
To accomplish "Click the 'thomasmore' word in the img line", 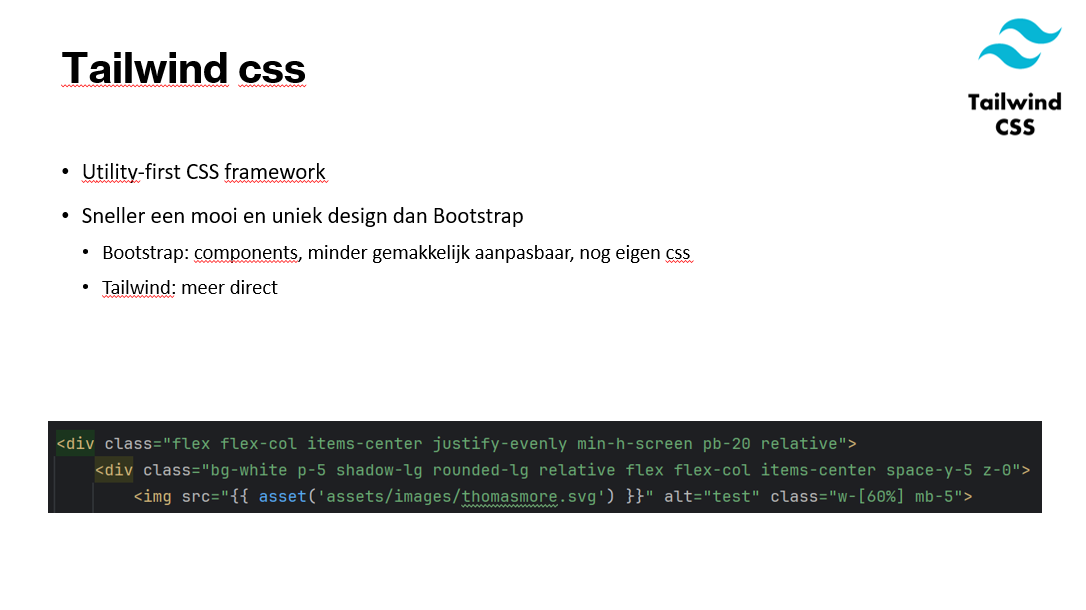I will click(509, 496).
